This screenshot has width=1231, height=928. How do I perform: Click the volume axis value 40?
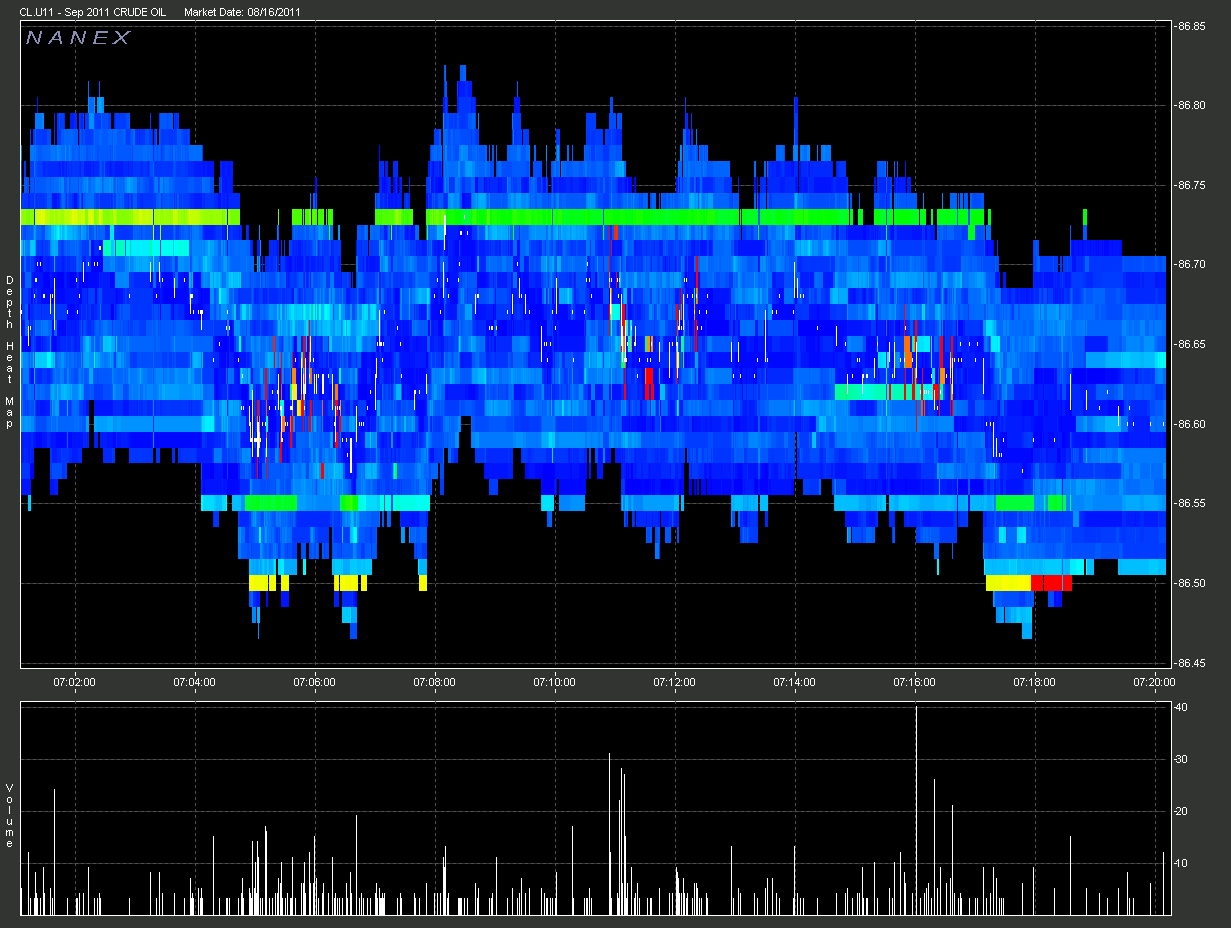click(1181, 707)
